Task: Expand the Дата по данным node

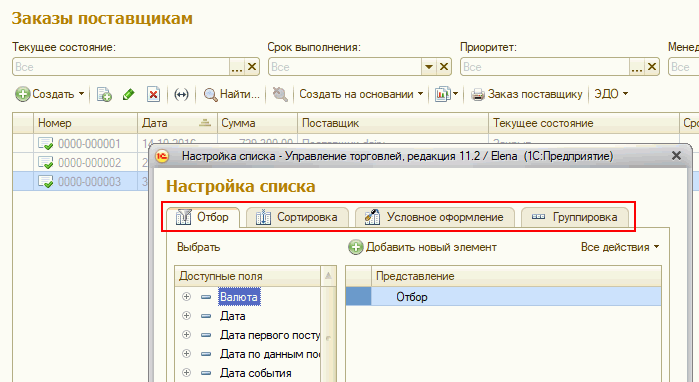Action: 186,354
